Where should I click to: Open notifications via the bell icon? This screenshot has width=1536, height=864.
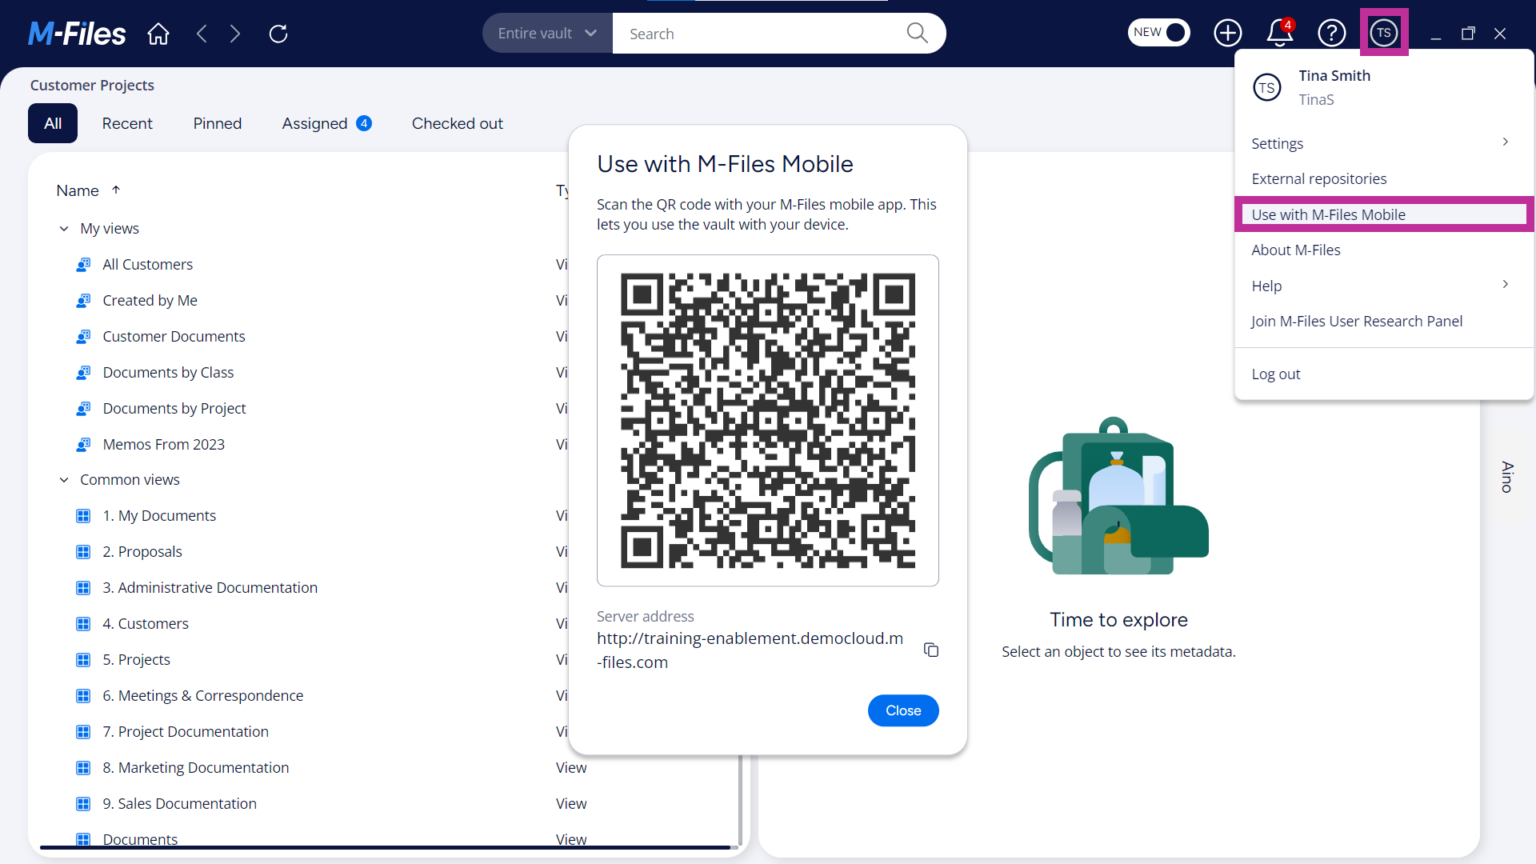click(1280, 33)
